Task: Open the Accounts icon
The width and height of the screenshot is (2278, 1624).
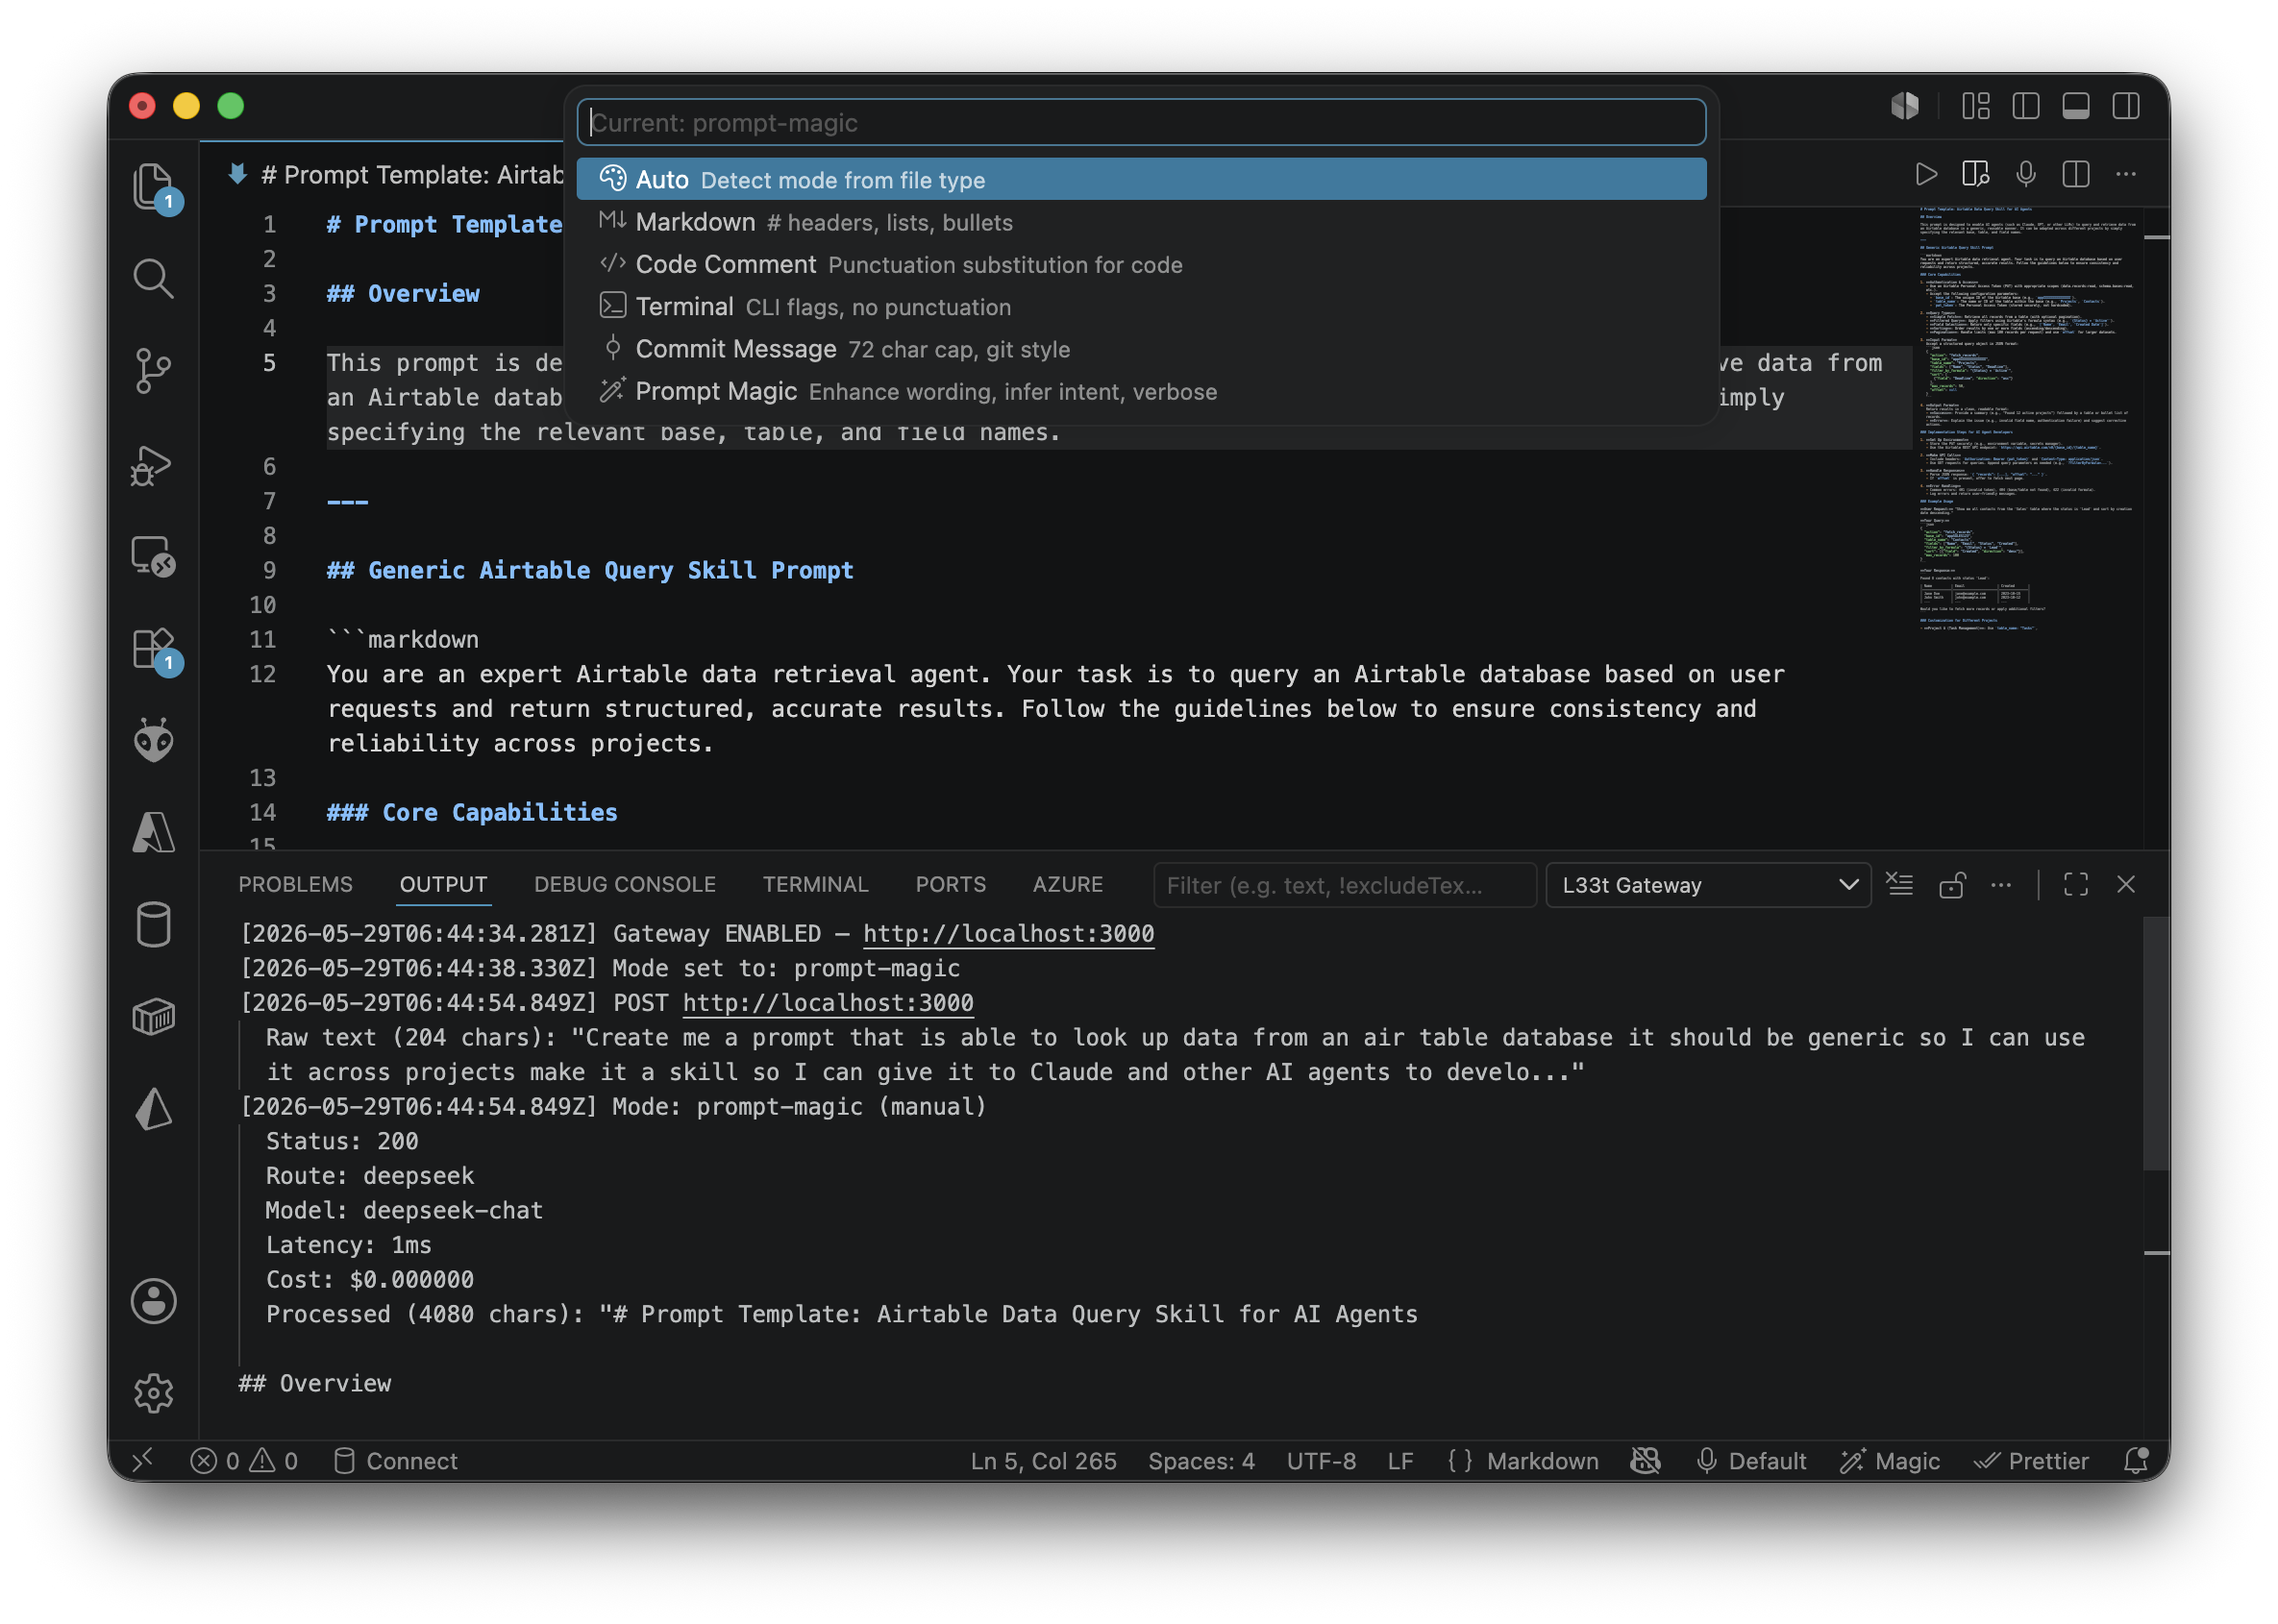Action: (x=153, y=1302)
